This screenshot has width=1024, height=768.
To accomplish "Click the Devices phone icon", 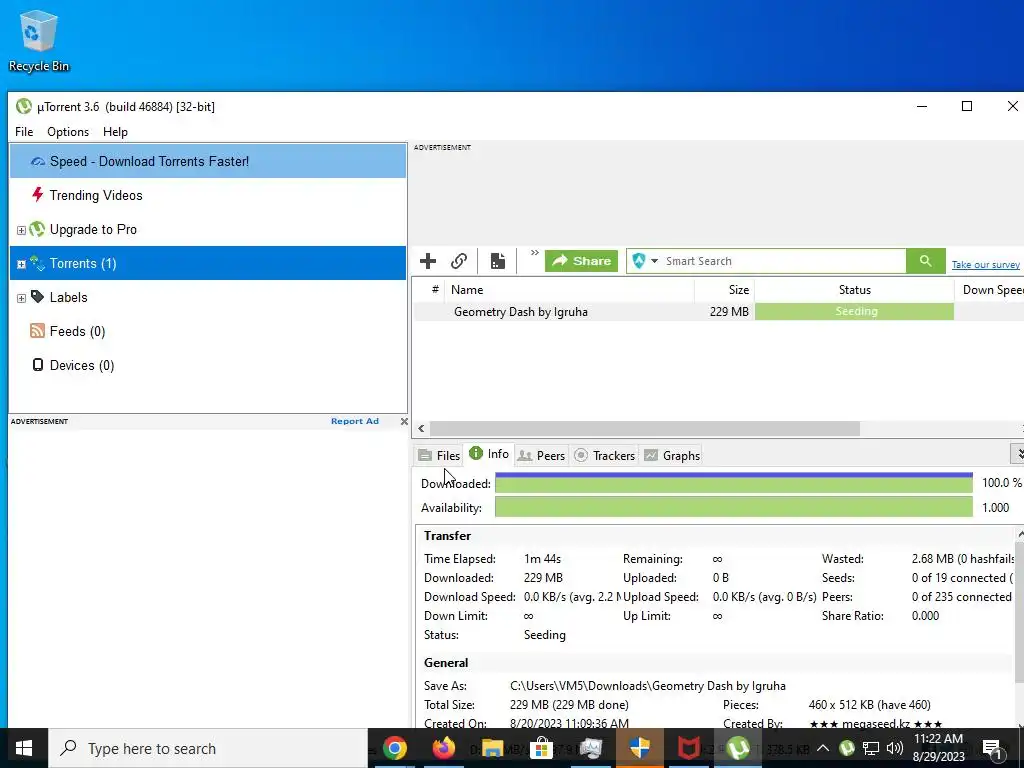I will [x=38, y=365].
